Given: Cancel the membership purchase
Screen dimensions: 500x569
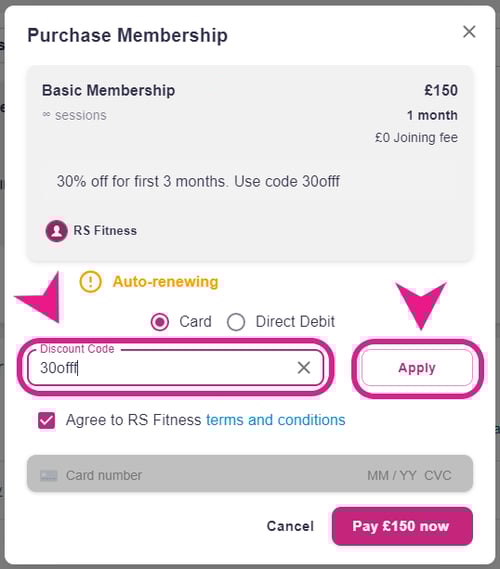Looking at the screenshot, I should 290,526.
